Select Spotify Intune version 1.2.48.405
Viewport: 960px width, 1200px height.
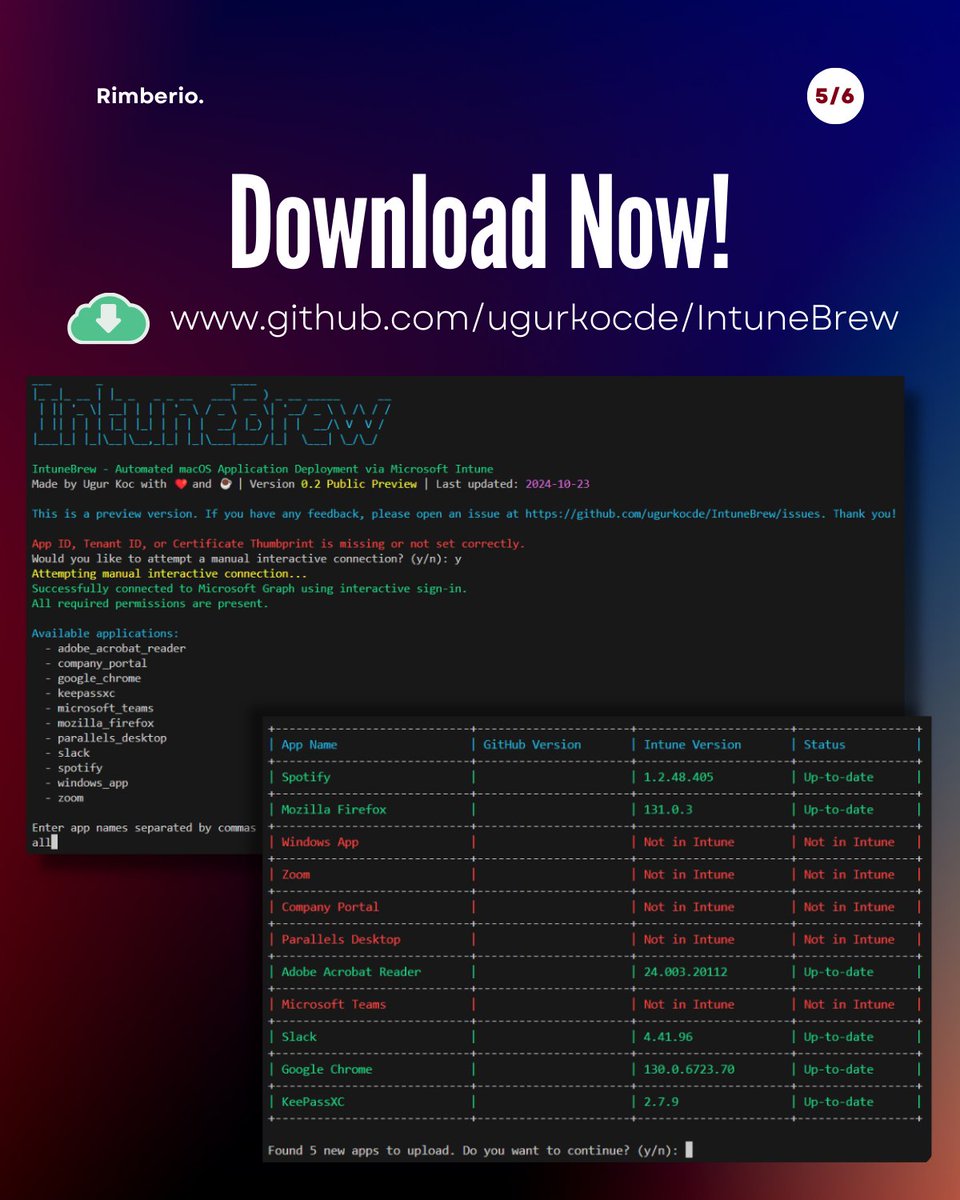click(680, 777)
